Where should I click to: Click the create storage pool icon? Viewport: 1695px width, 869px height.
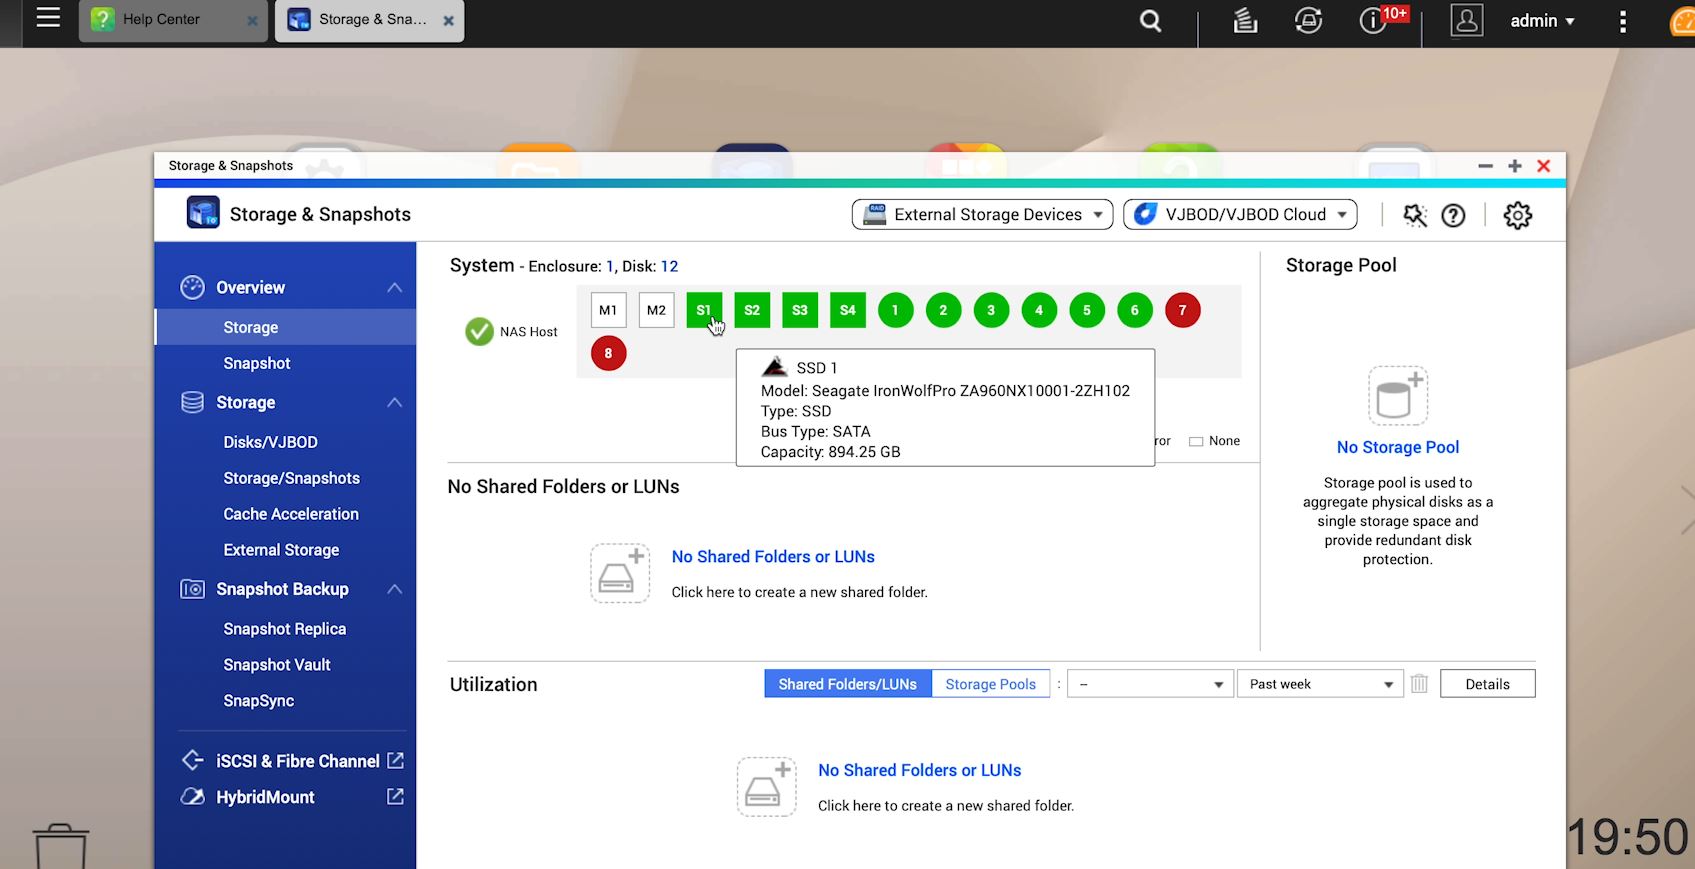[x=1398, y=396]
